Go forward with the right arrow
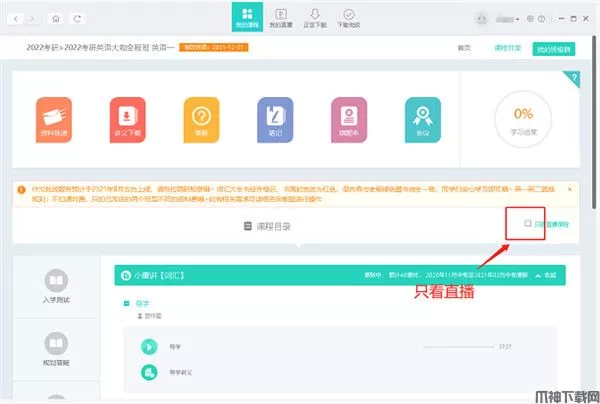 33,18
